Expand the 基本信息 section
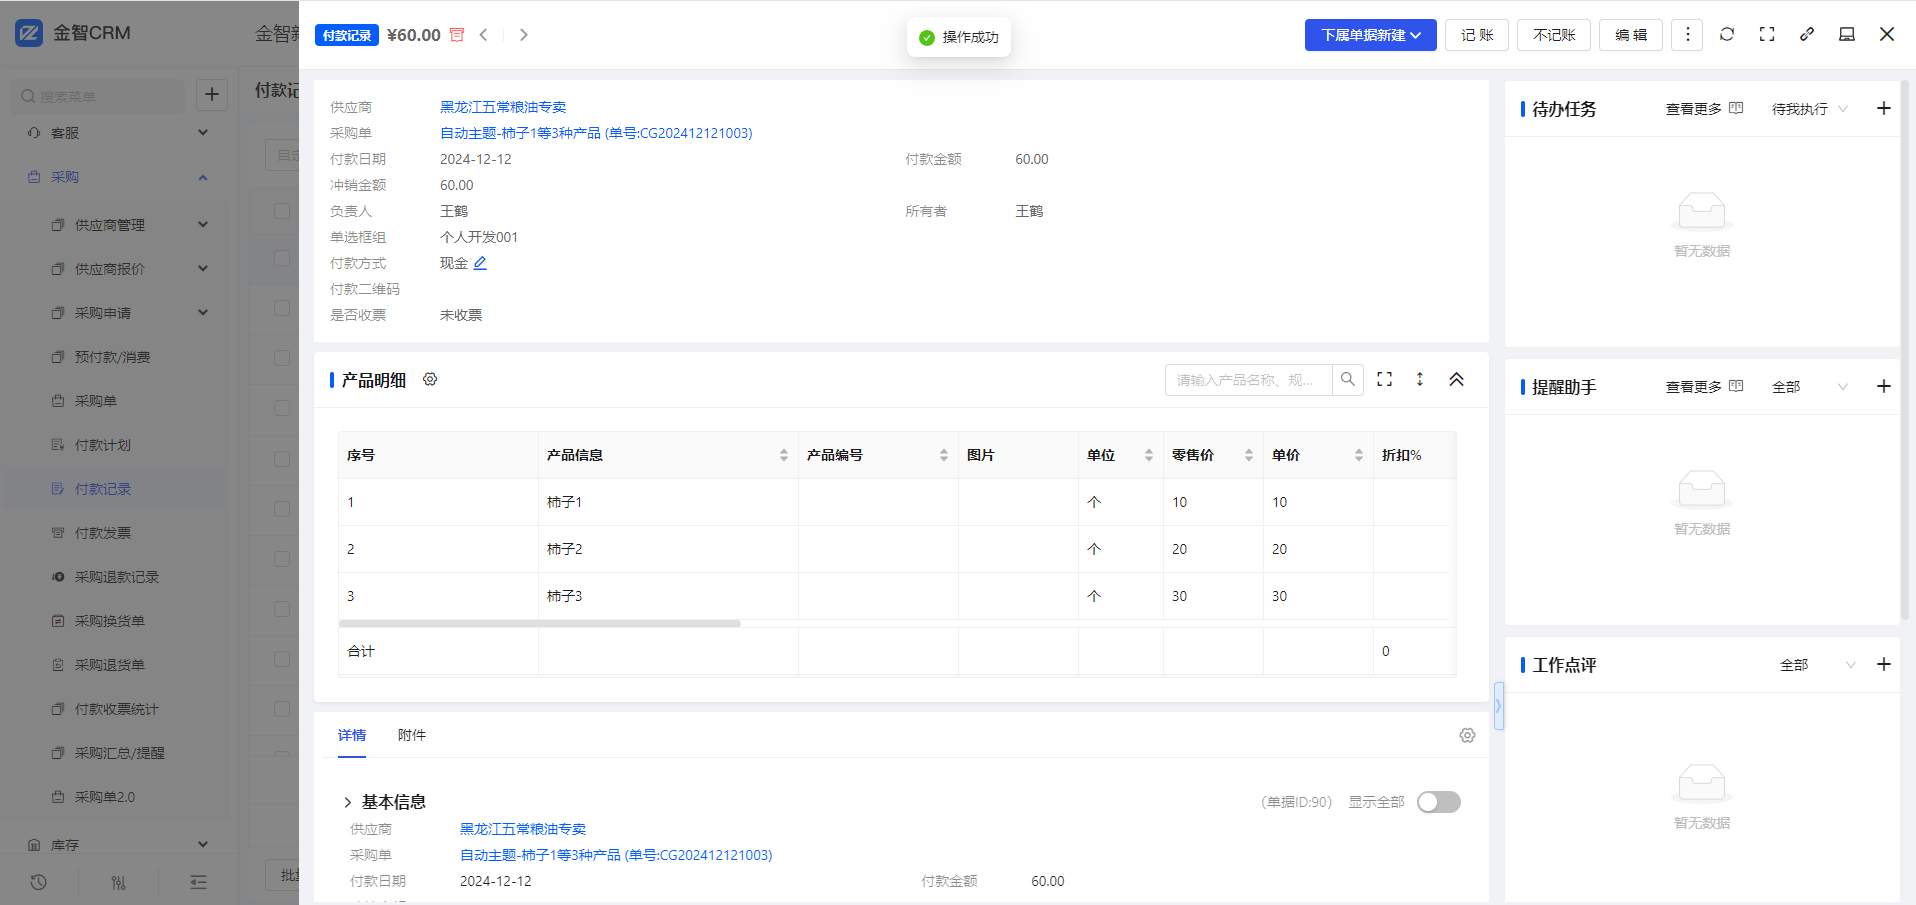This screenshot has height=905, width=1916. coord(348,802)
